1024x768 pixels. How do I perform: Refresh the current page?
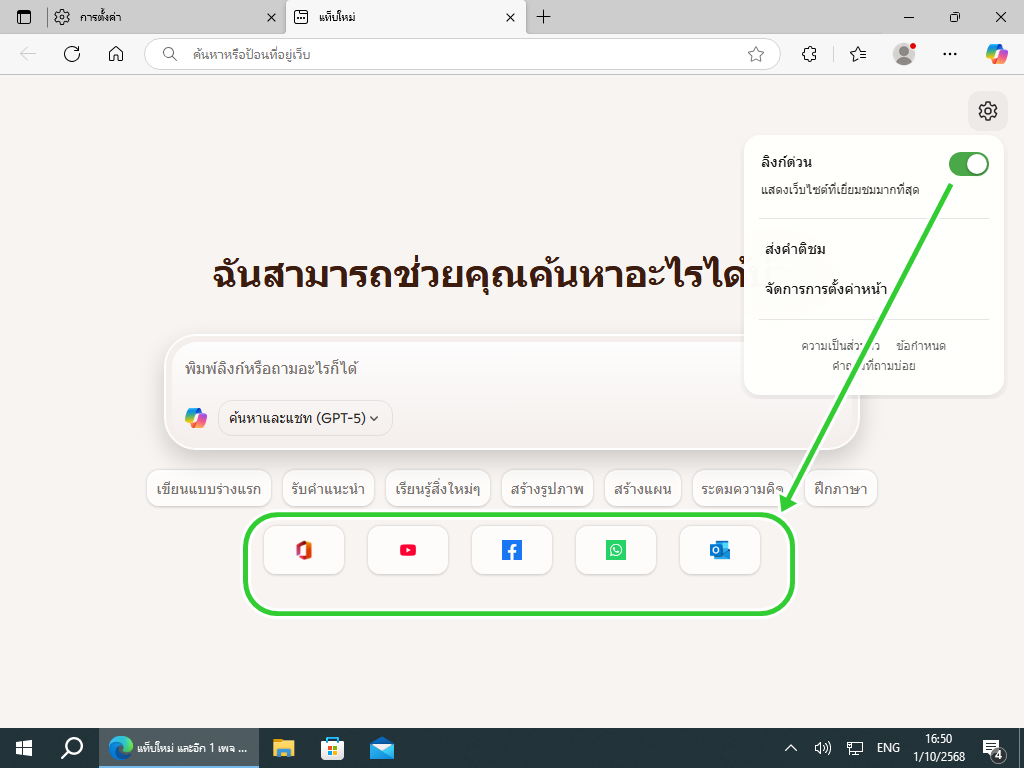click(x=72, y=54)
